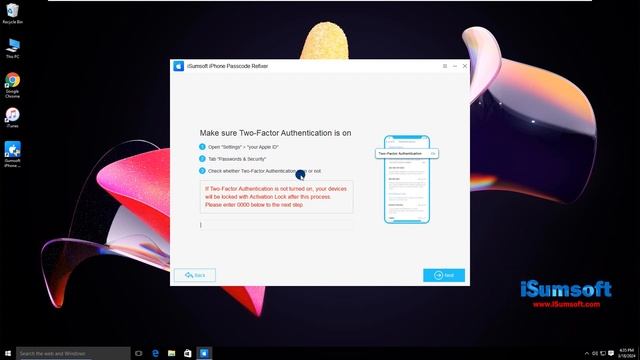Image resolution: width=640 pixels, height=360 pixels.
Task: Click step 3 'Check whether Two-Factor Authentication' text
Action: point(264,171)
